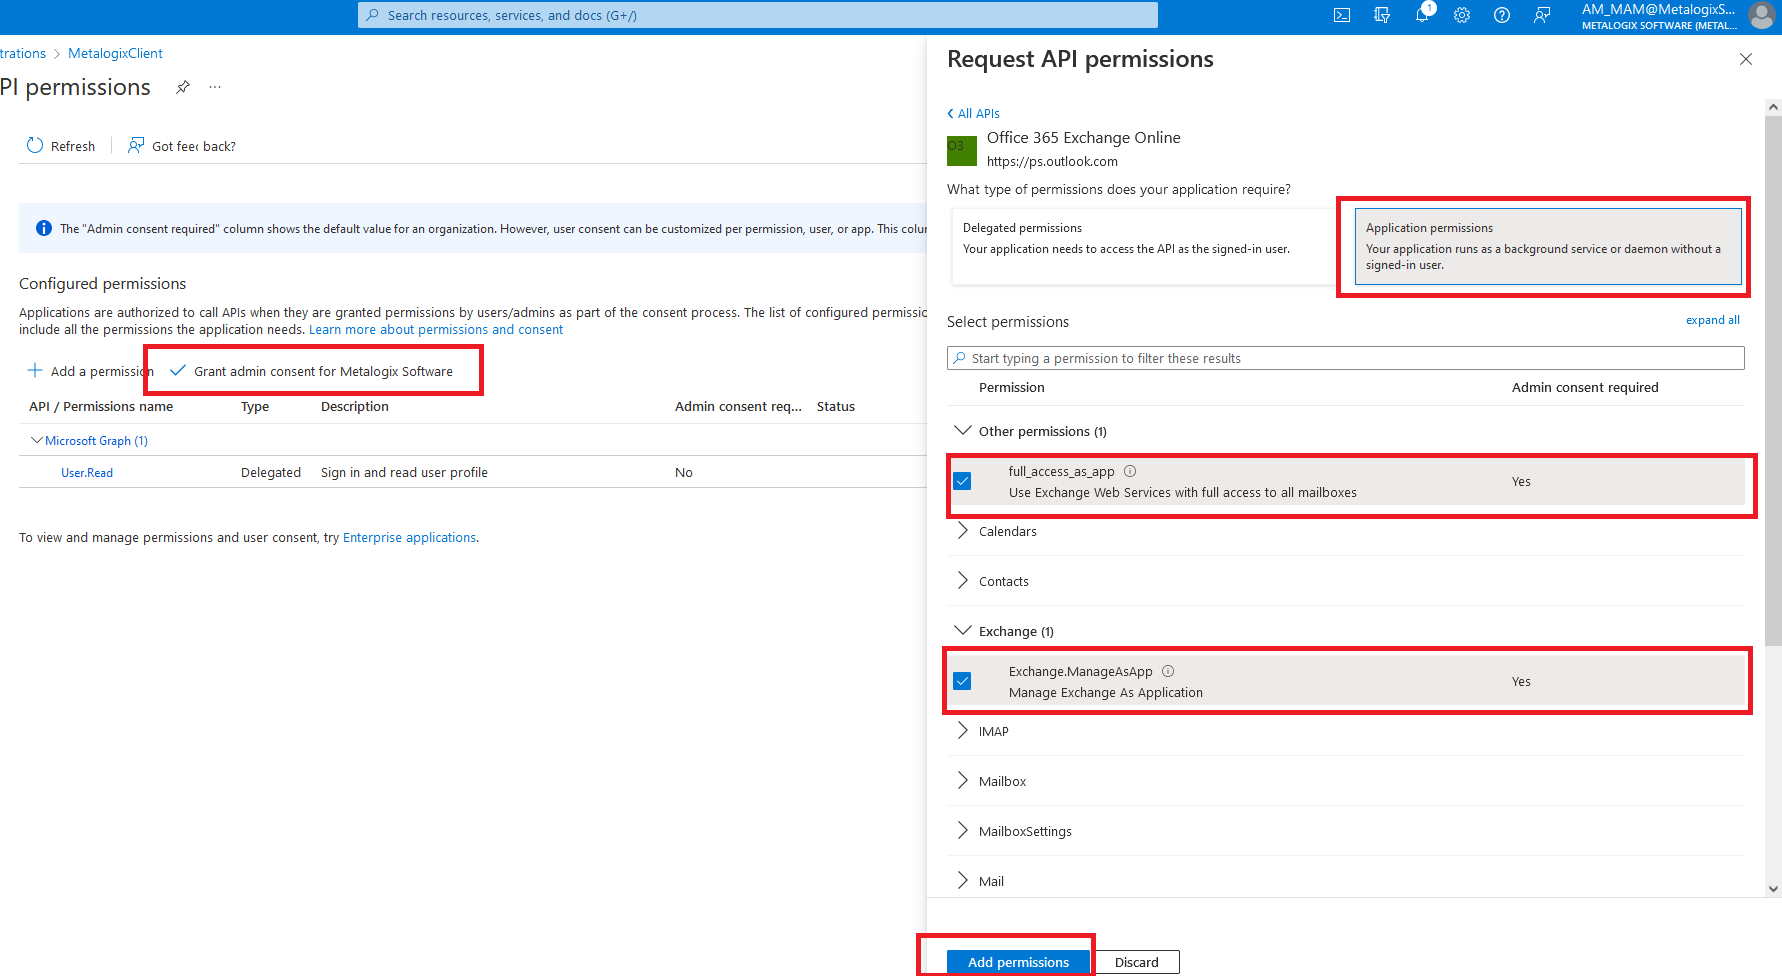Go back to All APIs
Screen dimensions: 1782x976
click(x=973, y=113)
